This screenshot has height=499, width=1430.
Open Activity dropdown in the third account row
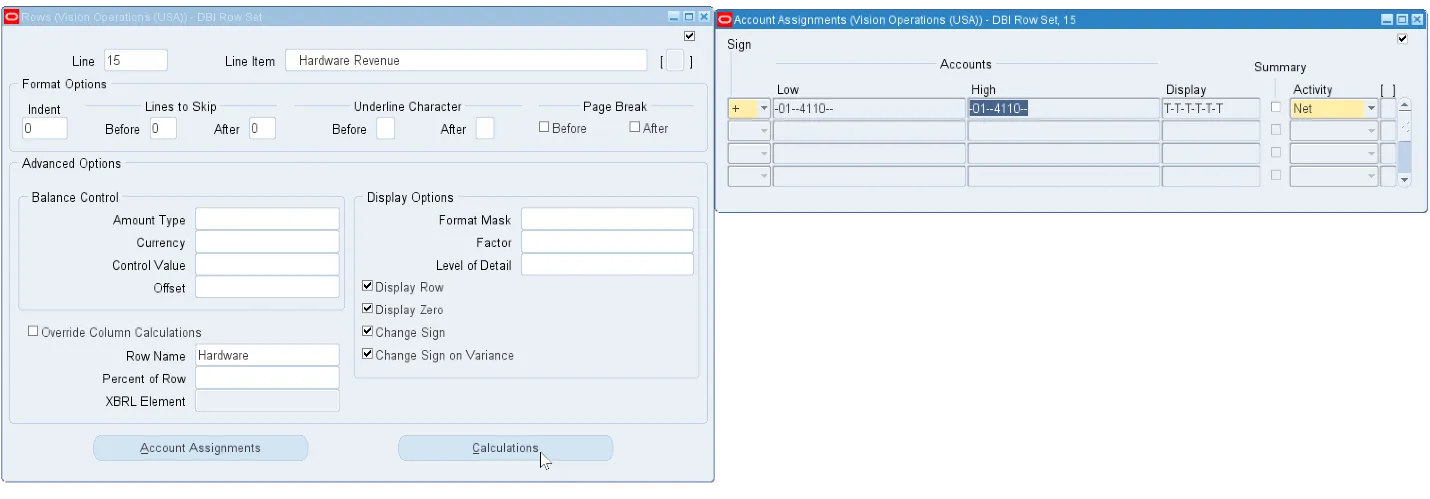click(x=1371, y=154)
